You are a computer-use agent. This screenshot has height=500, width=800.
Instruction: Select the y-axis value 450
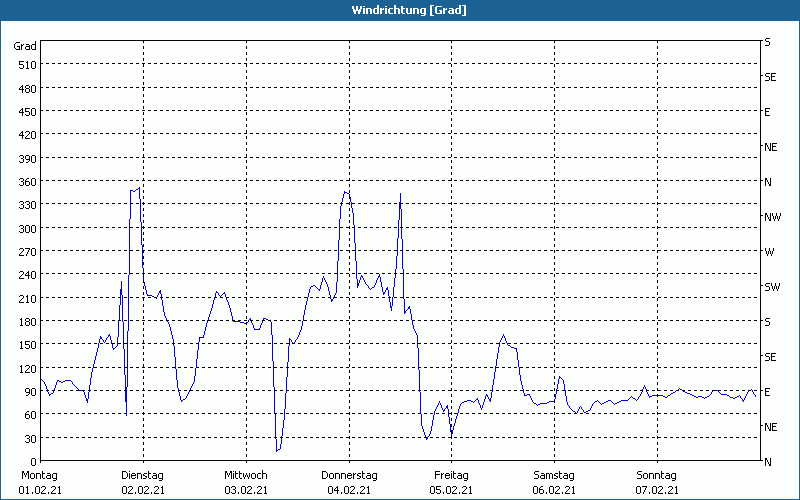tap(28, 112)
